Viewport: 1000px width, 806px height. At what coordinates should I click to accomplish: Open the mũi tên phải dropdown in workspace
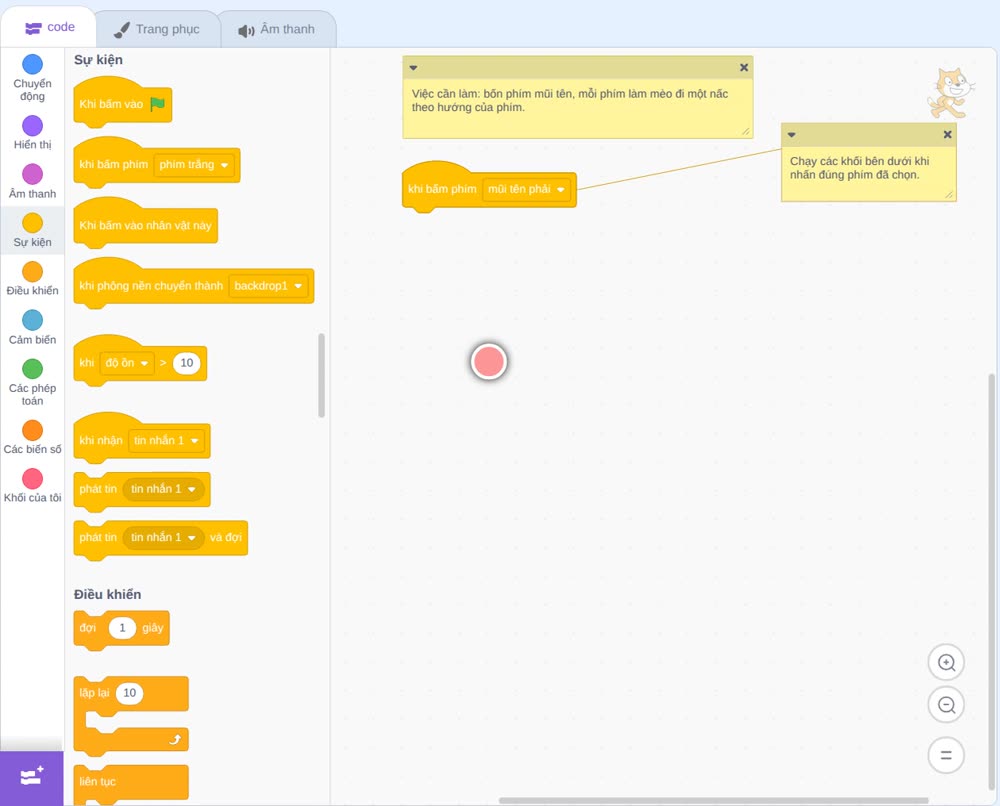[526, 189]
